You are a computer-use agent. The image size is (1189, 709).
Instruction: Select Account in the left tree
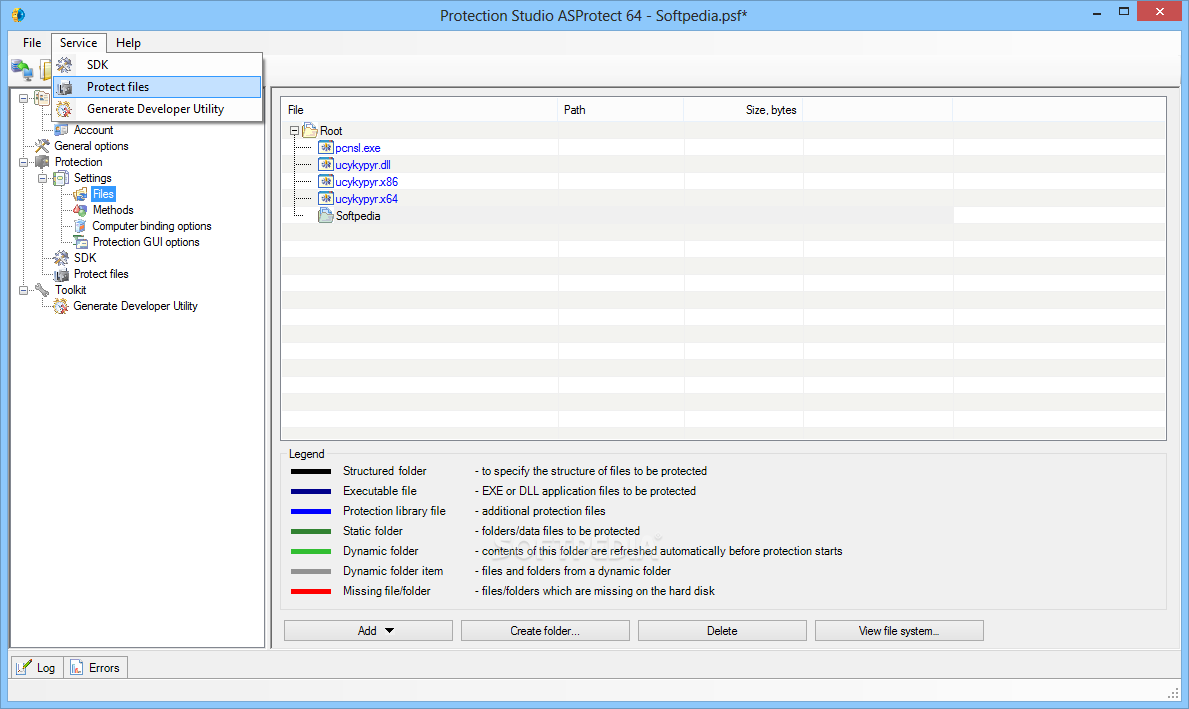(x=93, y=130)
